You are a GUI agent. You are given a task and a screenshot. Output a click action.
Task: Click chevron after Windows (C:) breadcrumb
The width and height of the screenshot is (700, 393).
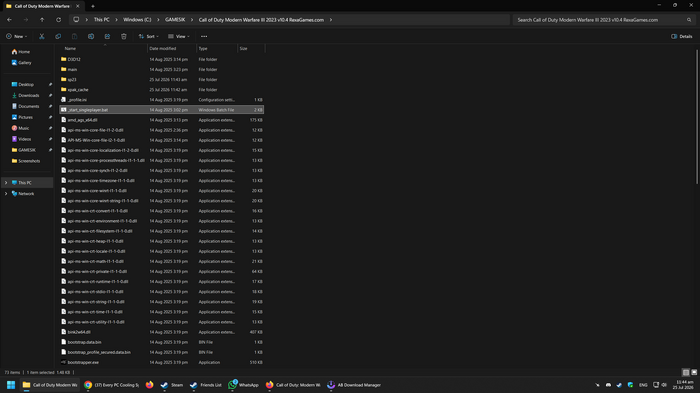point(158,20)
